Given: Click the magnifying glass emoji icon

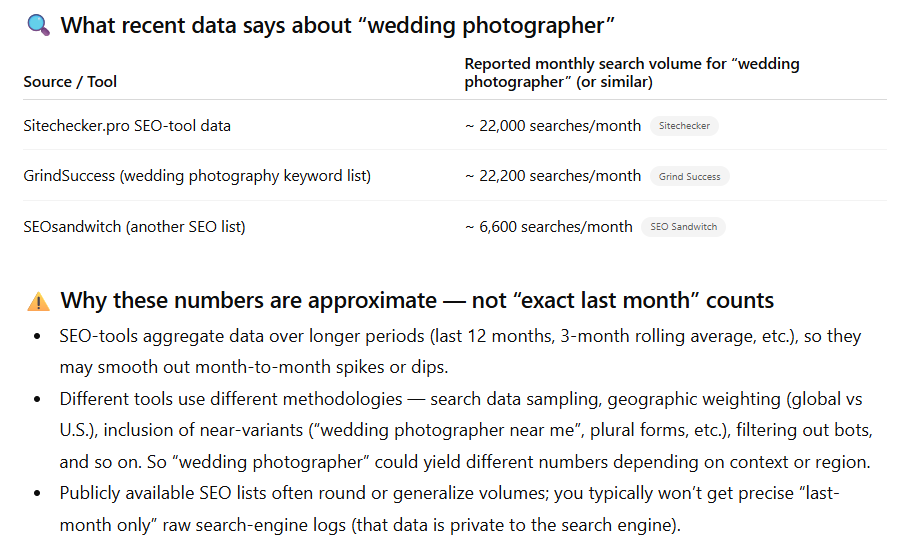Looking at the screenshot, I should click(38, 26).
